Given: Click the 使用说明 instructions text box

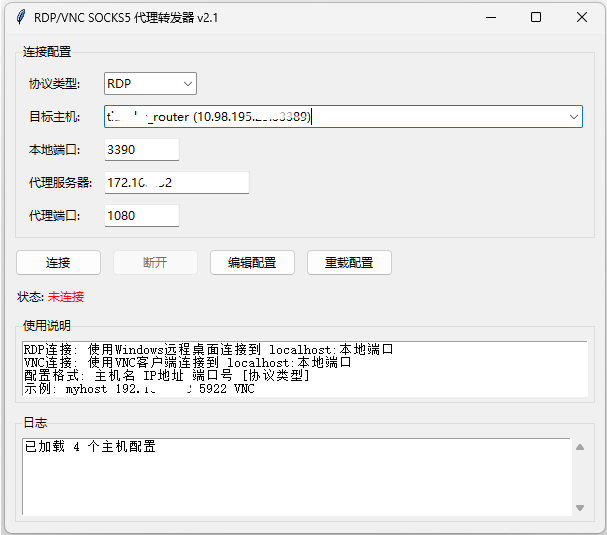Looking at the screenshot, I should point(305,369).
